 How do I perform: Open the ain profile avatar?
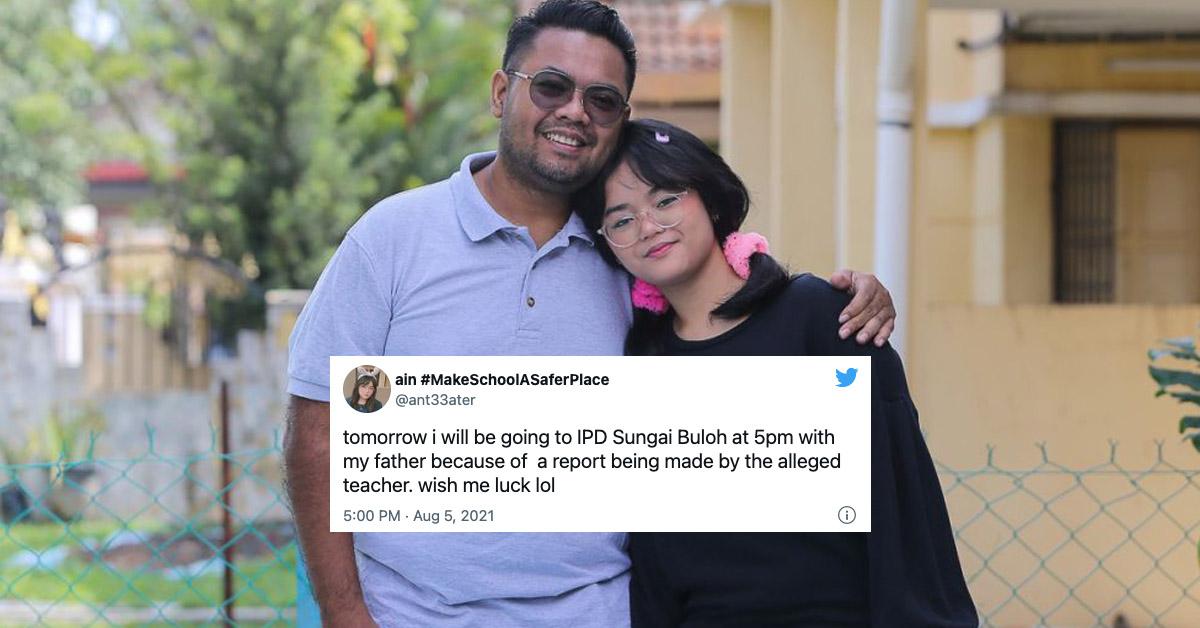(367, 389)
